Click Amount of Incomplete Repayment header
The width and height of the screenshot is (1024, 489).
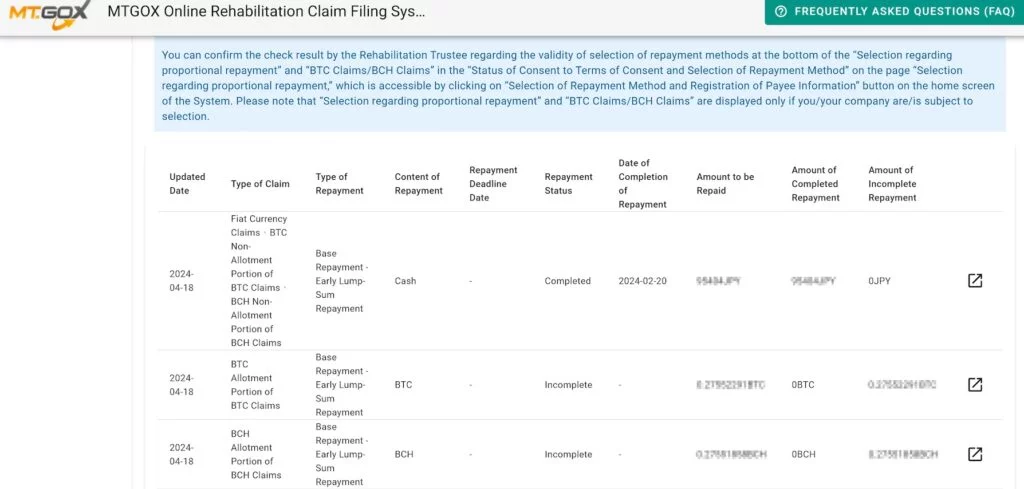tap(892, 184)
